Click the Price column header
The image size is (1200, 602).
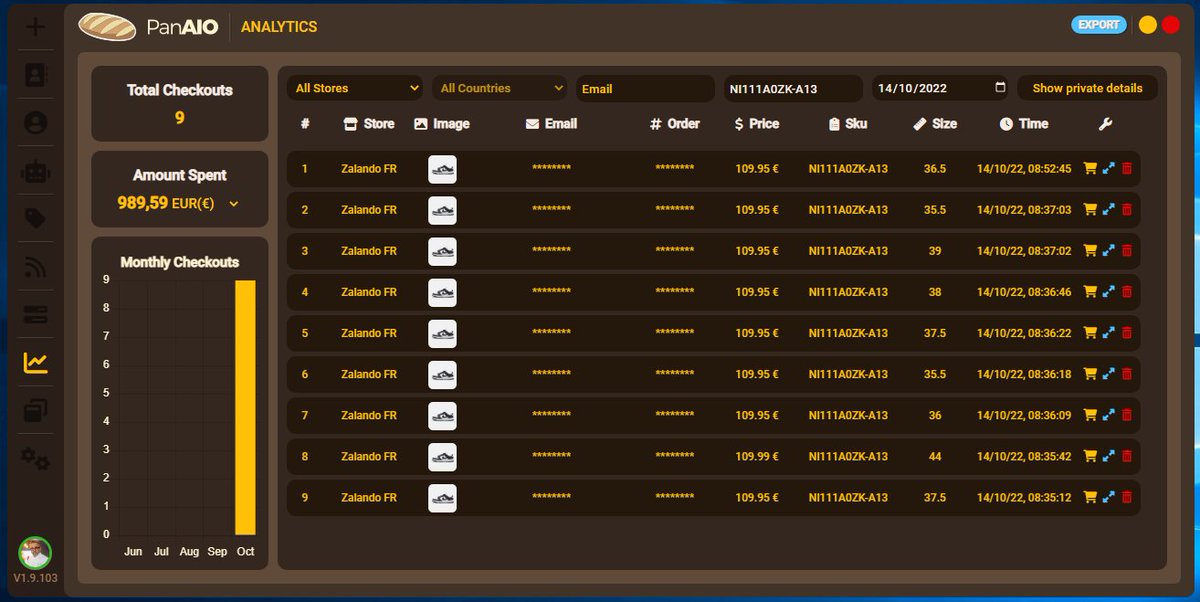pyautogui.click(x=757, y=124)
